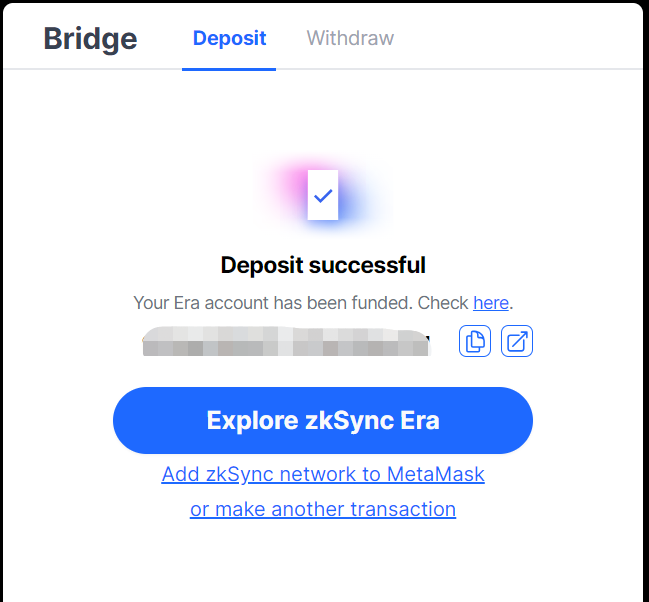This screenshot has height=602, width=649.
Task: Open the Withdraw section of Bridge
Action: pos(350,39)
